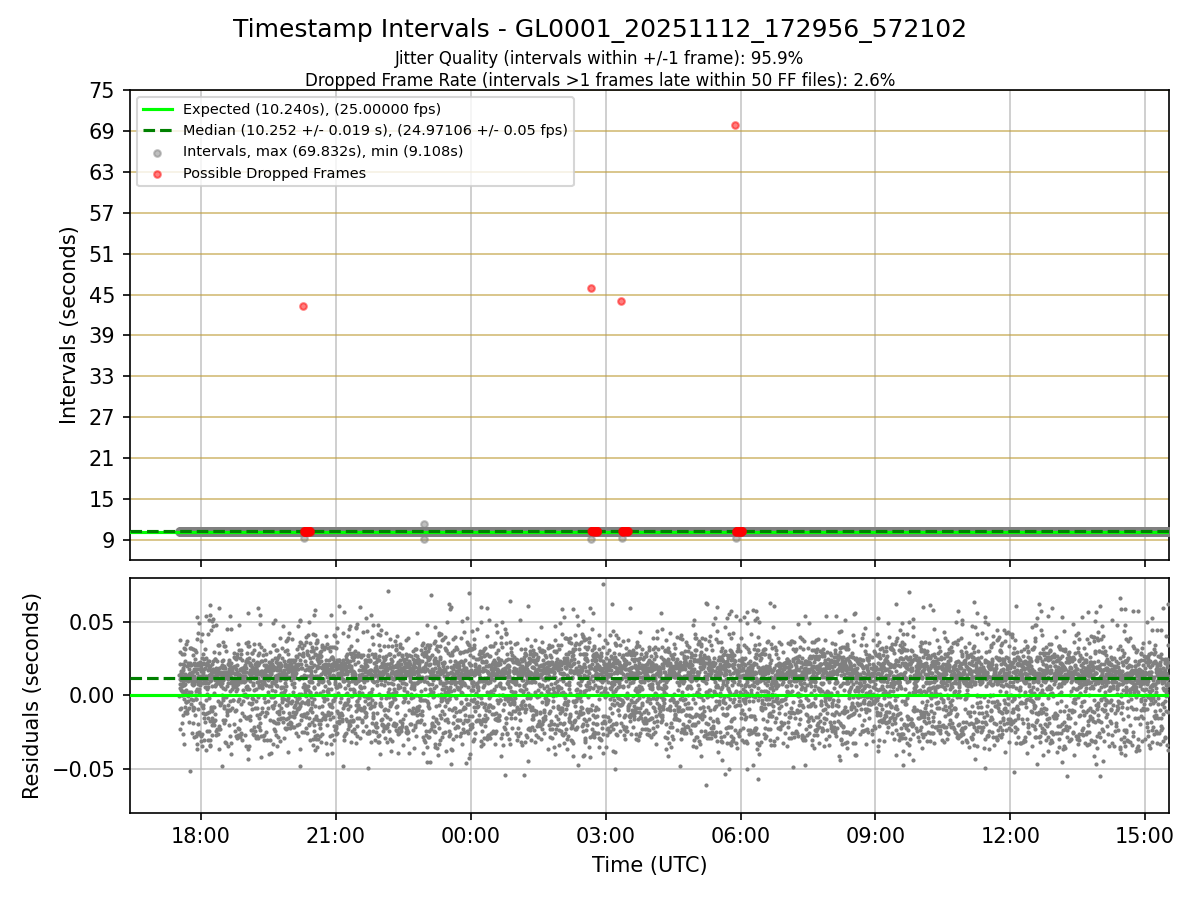The height and width of the screenshot is (900, 1200).
Task: Click the red outlier point near 44 seconds after 03:00
Action: click(x=621, y=301)
